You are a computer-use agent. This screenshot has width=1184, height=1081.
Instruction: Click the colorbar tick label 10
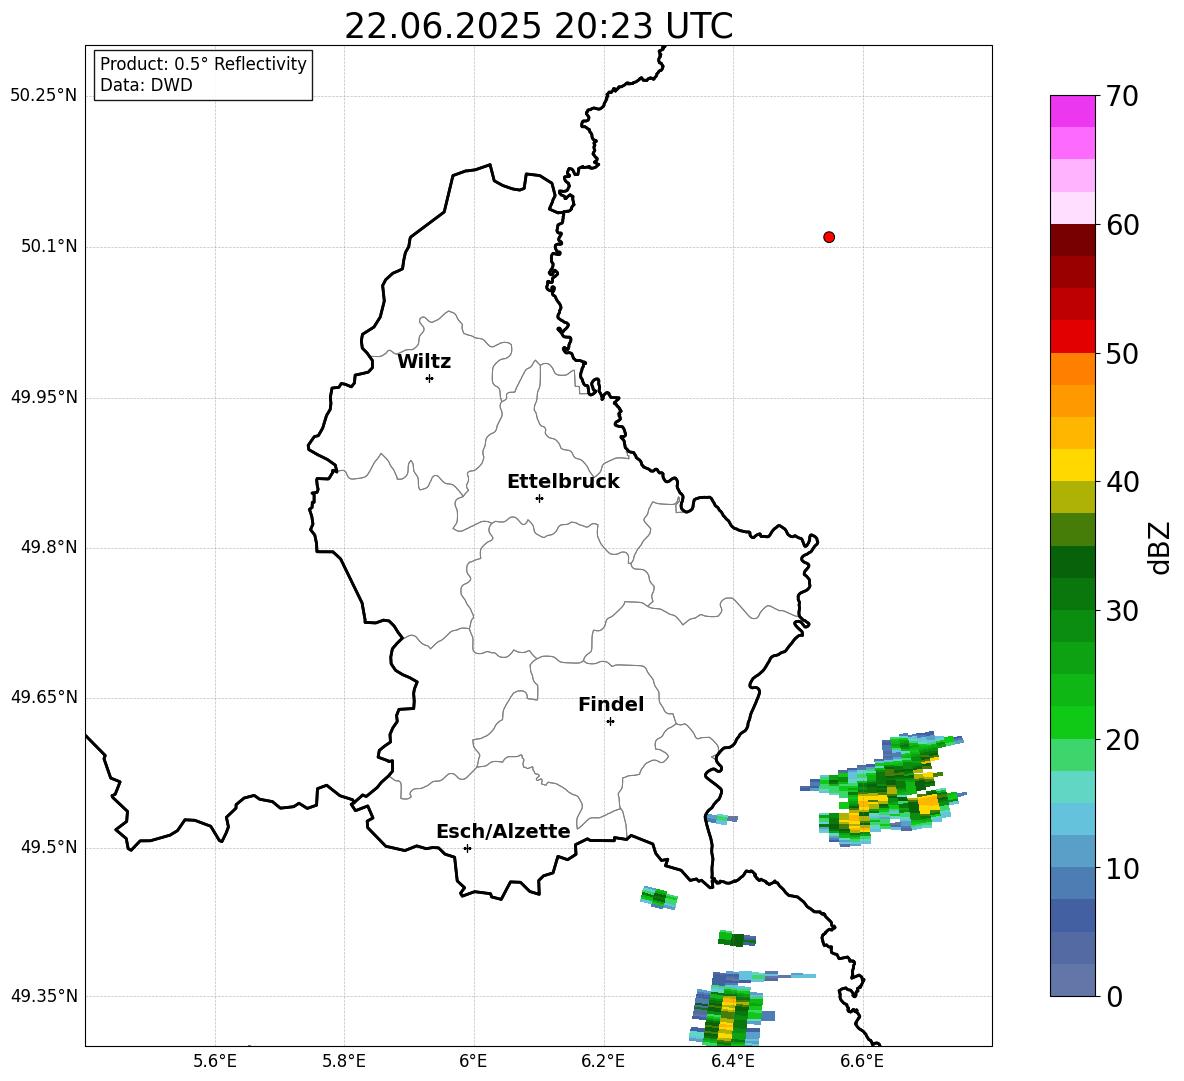1122,868
